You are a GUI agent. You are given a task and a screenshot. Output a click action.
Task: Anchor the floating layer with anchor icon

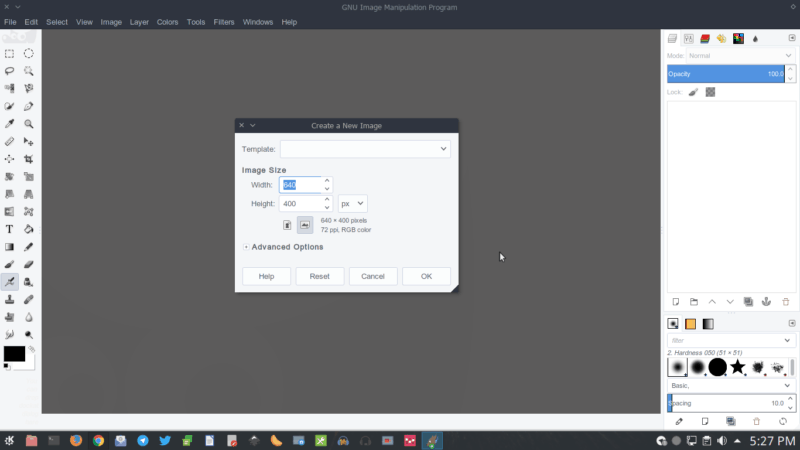tap(766, 301)
